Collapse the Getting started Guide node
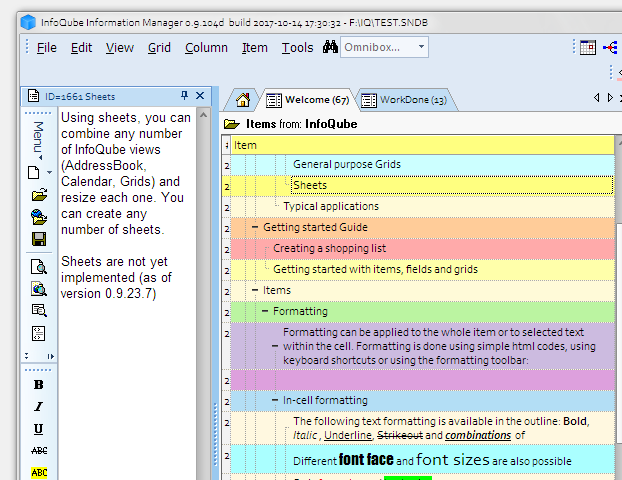 (255, 227)
